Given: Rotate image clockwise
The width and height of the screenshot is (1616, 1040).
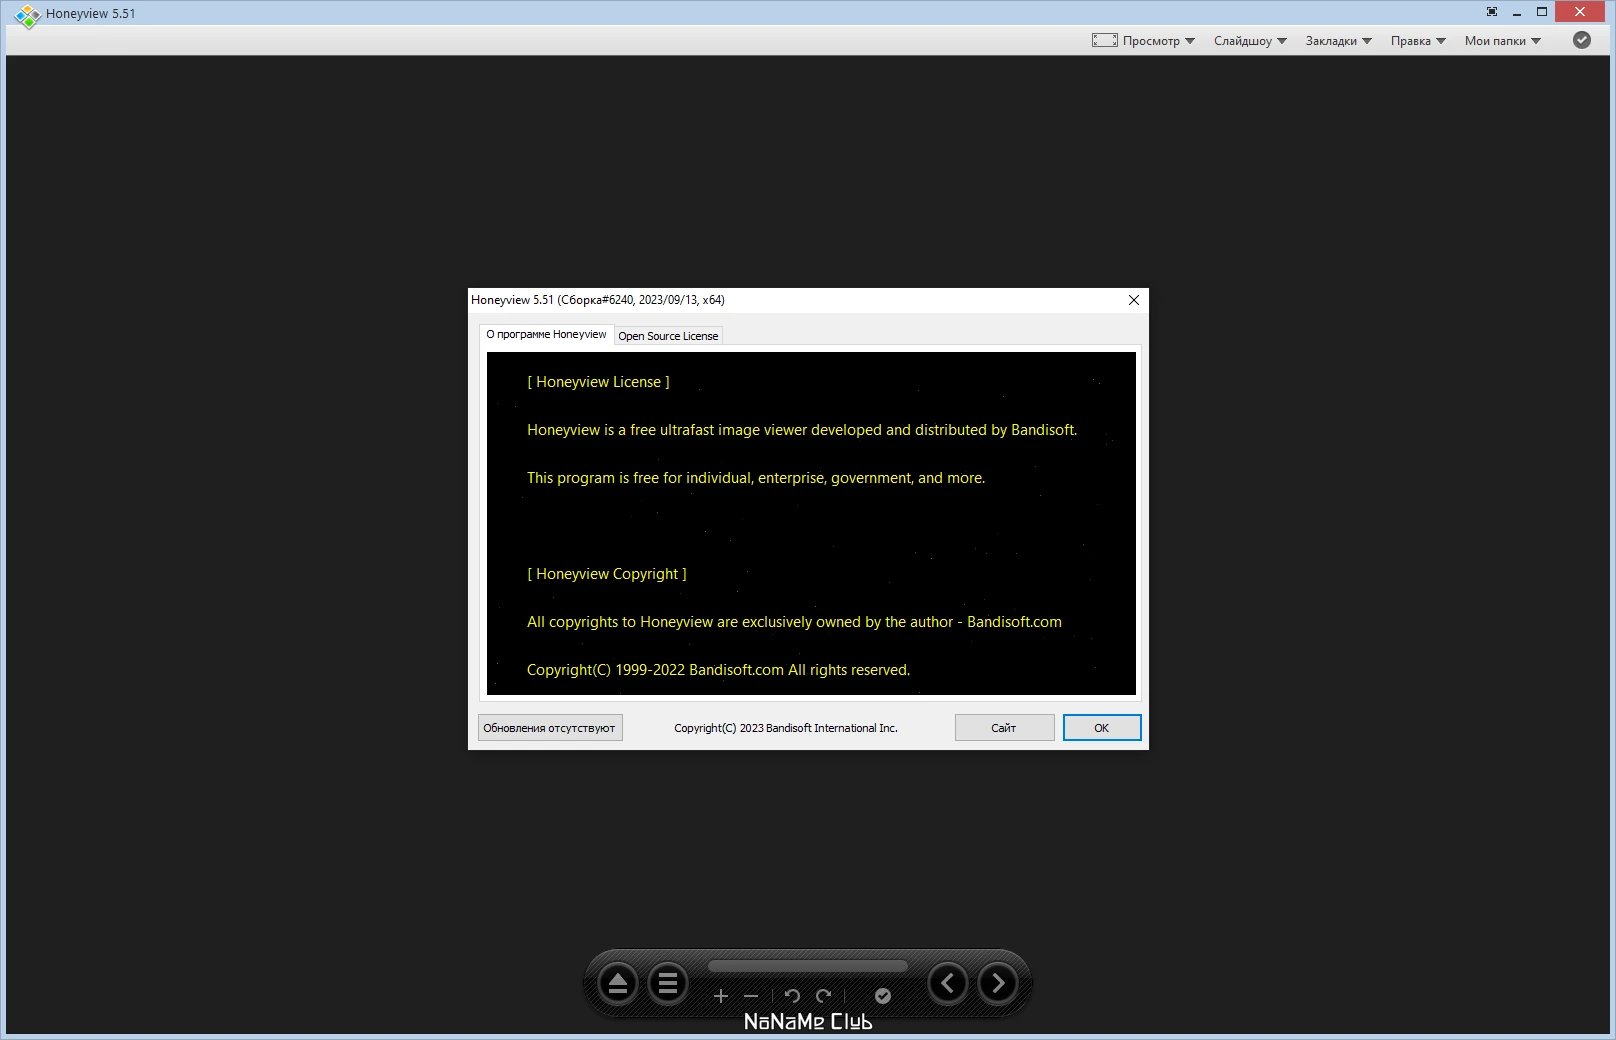Looking at the screenshot, I should pos(824,996).
